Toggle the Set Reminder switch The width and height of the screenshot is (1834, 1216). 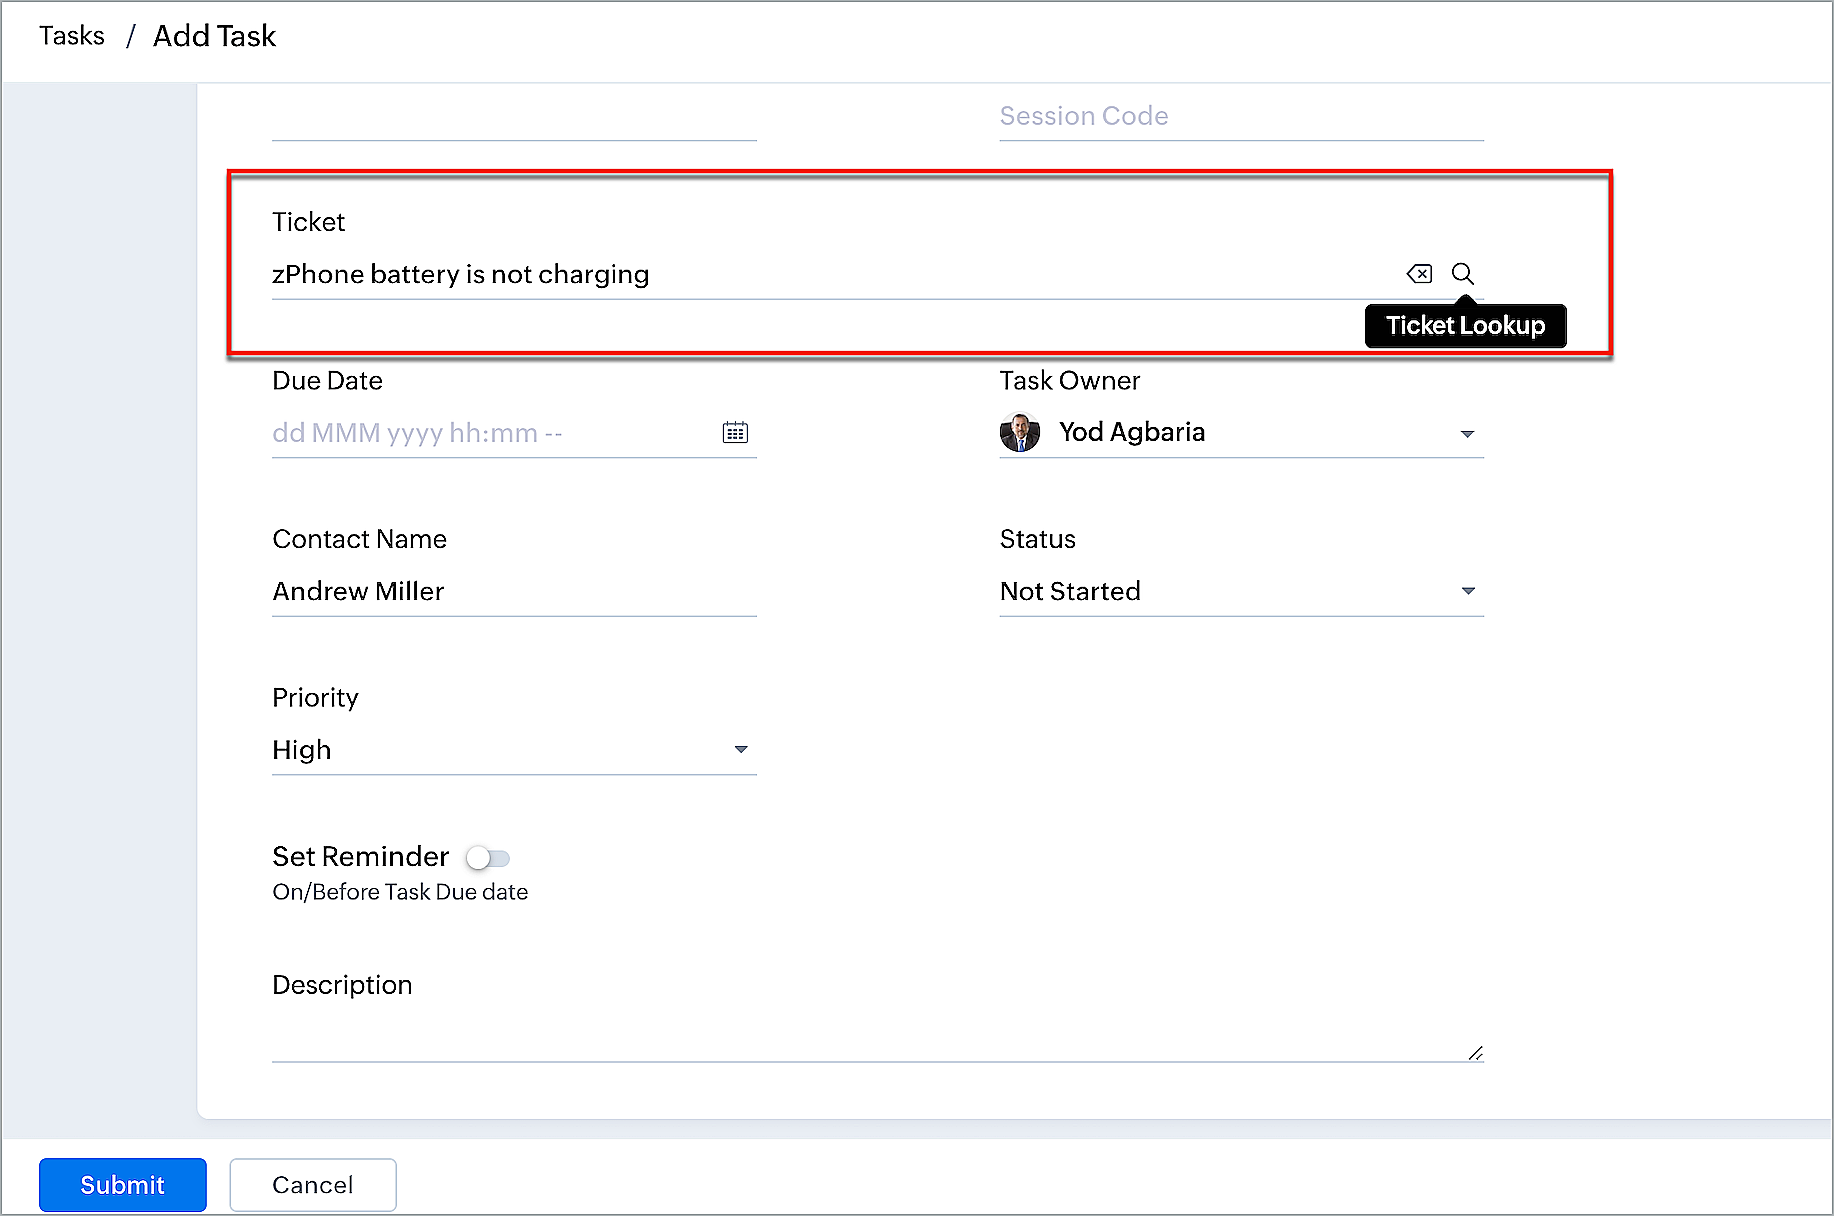click(488, 858)
